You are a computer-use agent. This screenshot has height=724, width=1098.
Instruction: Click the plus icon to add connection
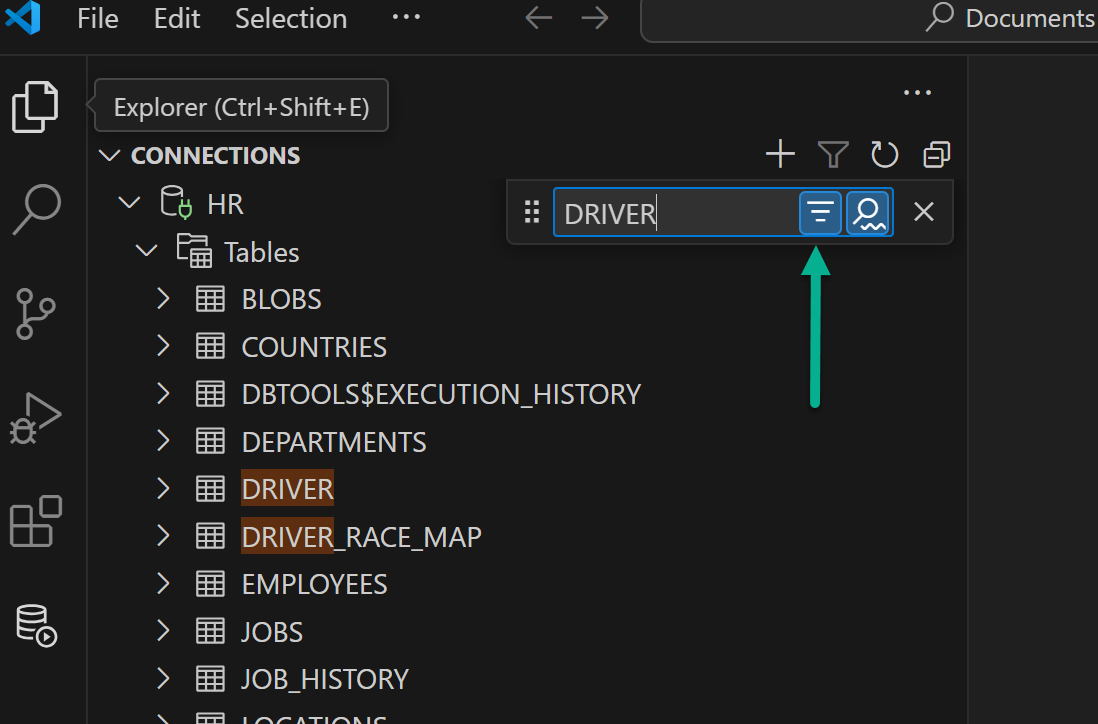click(x=780, y=155)
